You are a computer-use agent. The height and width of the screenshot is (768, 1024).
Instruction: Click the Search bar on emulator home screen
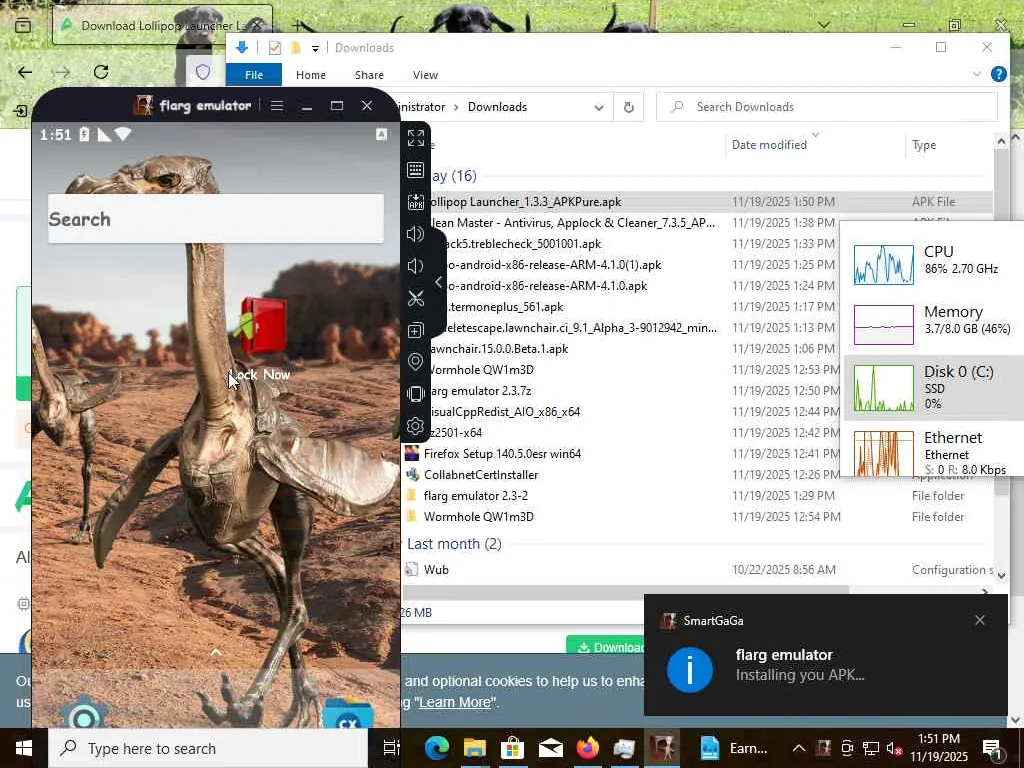[216, 219]
